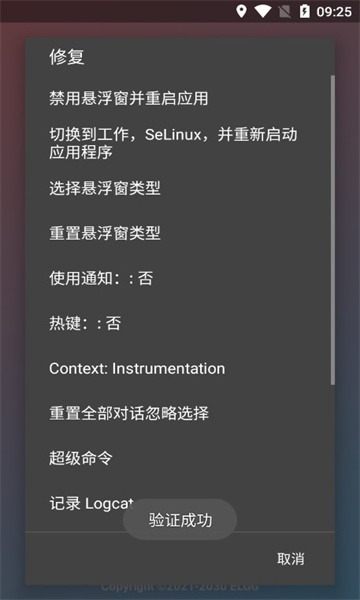Click the dialog's vertical scrollbar
This screenshot has height=600, width=360.
pos(333,230)
